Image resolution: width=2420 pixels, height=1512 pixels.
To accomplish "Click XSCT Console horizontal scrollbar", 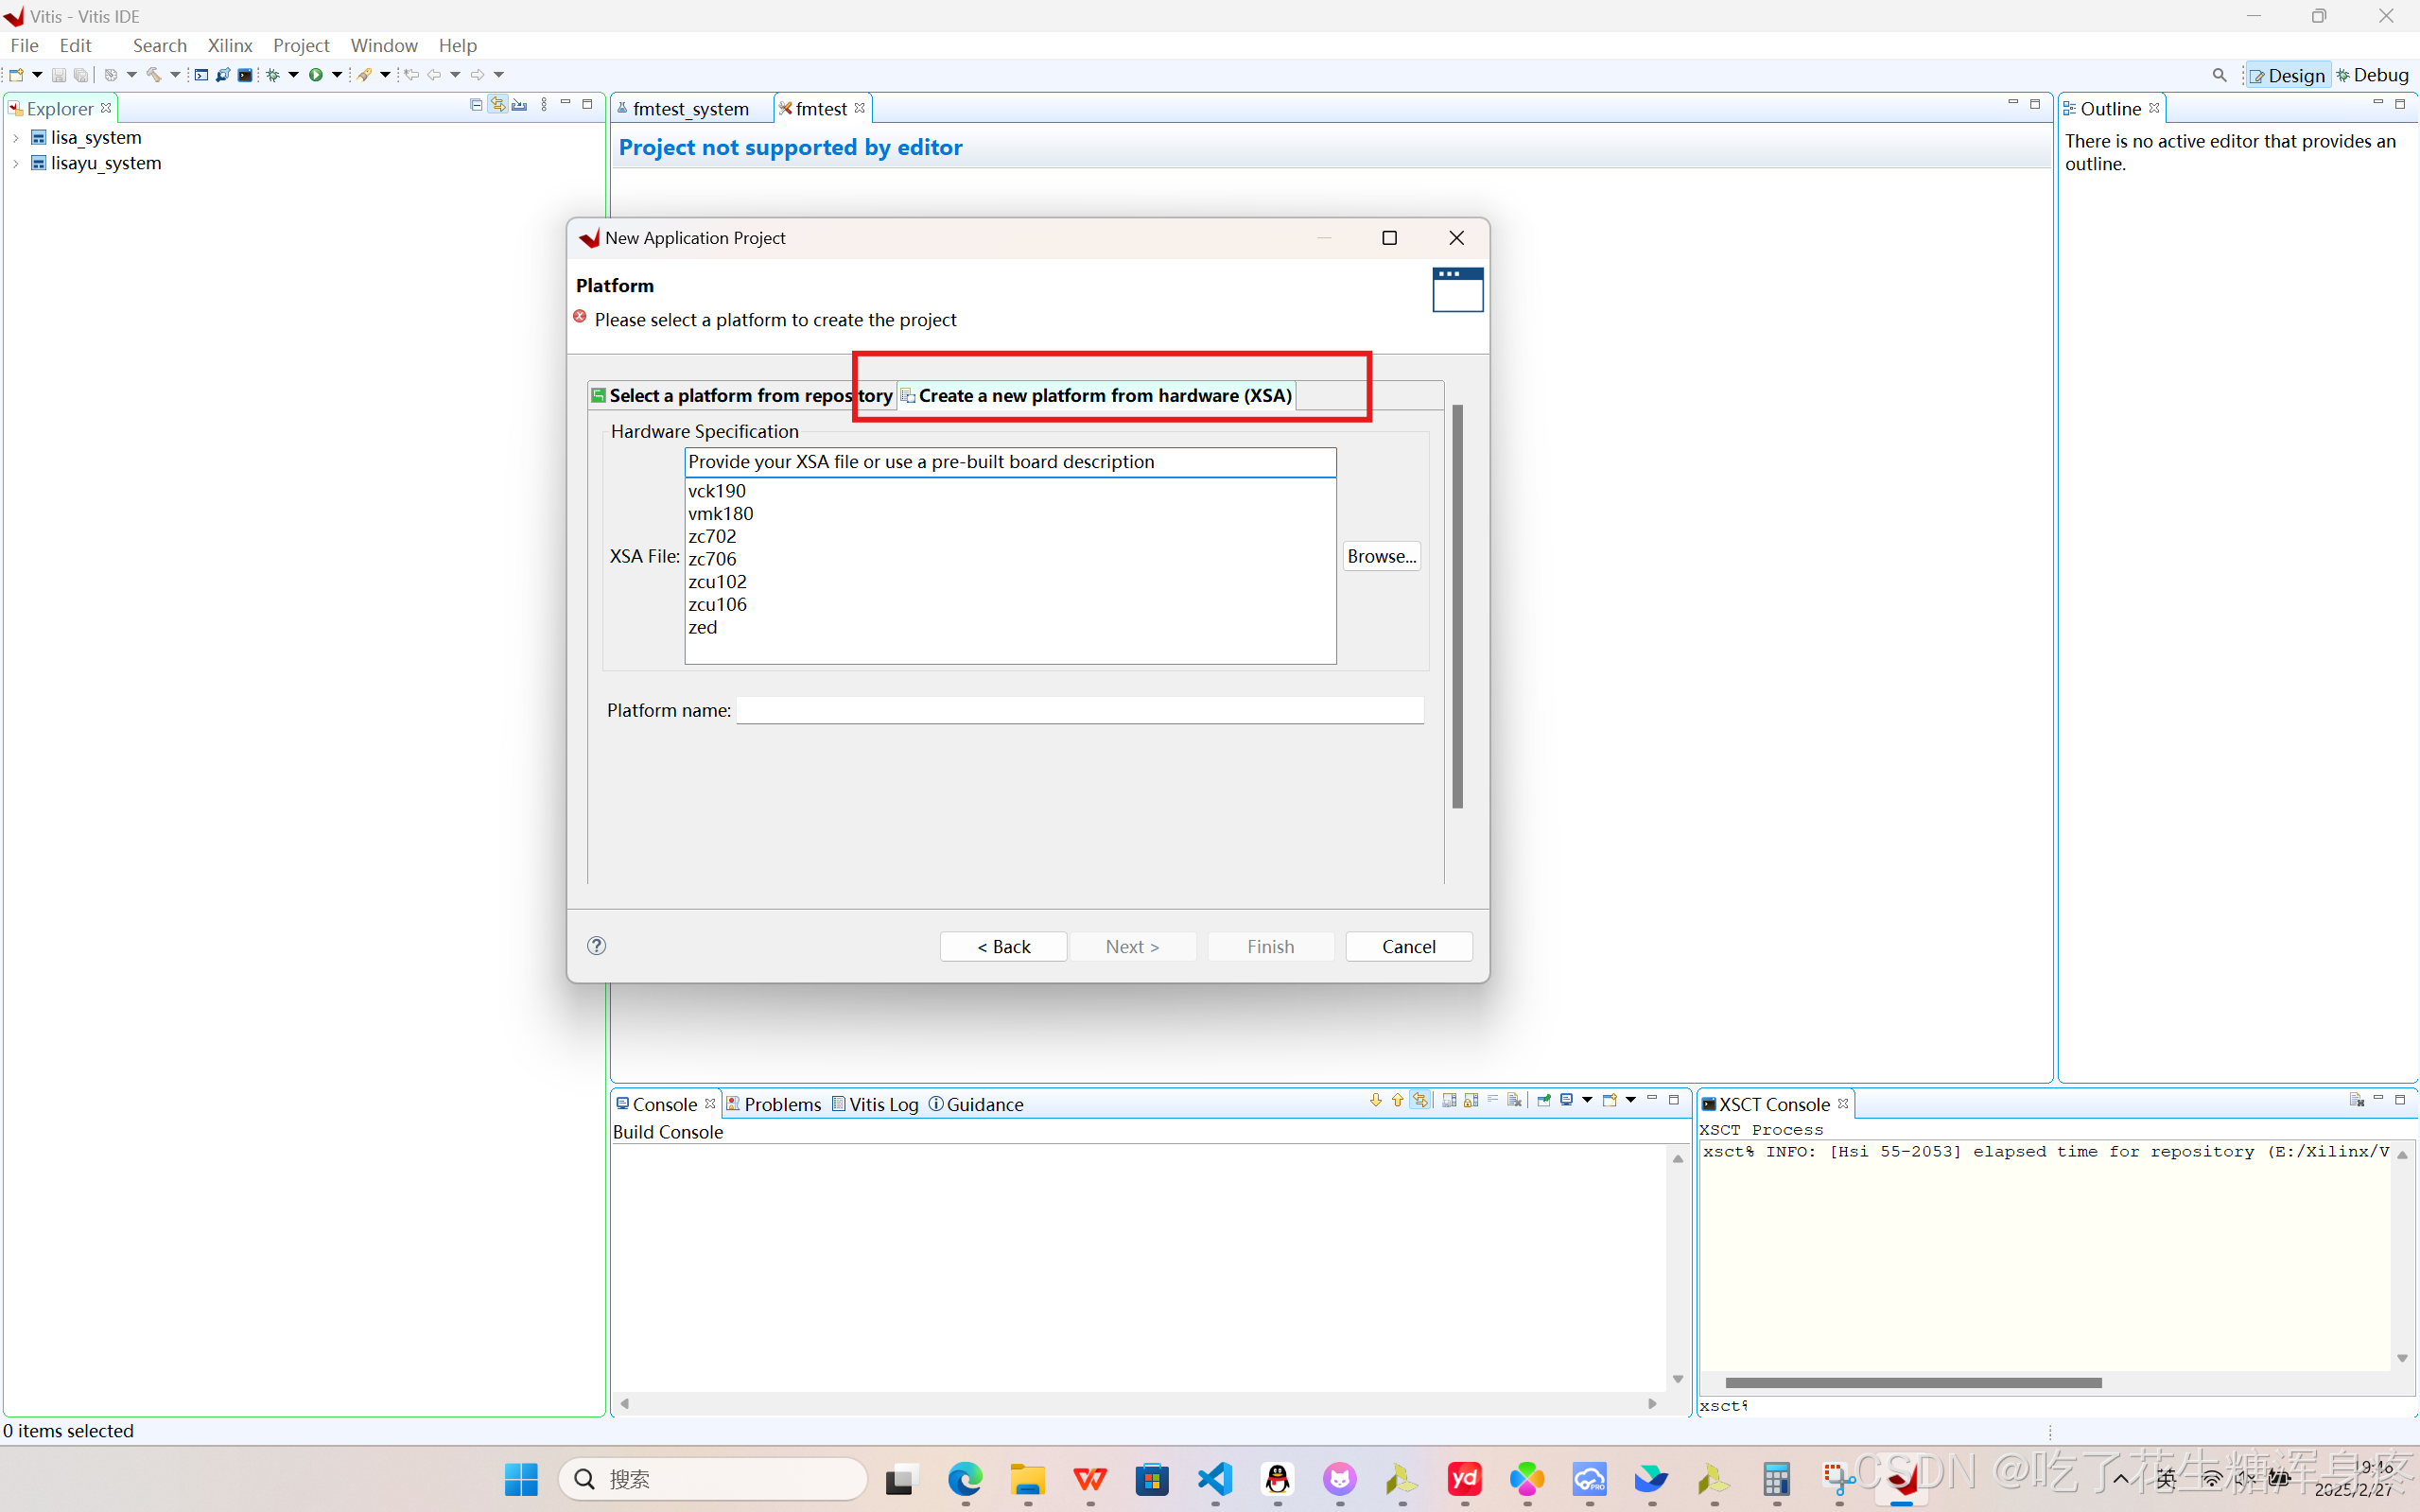I will point(1913,1383).
